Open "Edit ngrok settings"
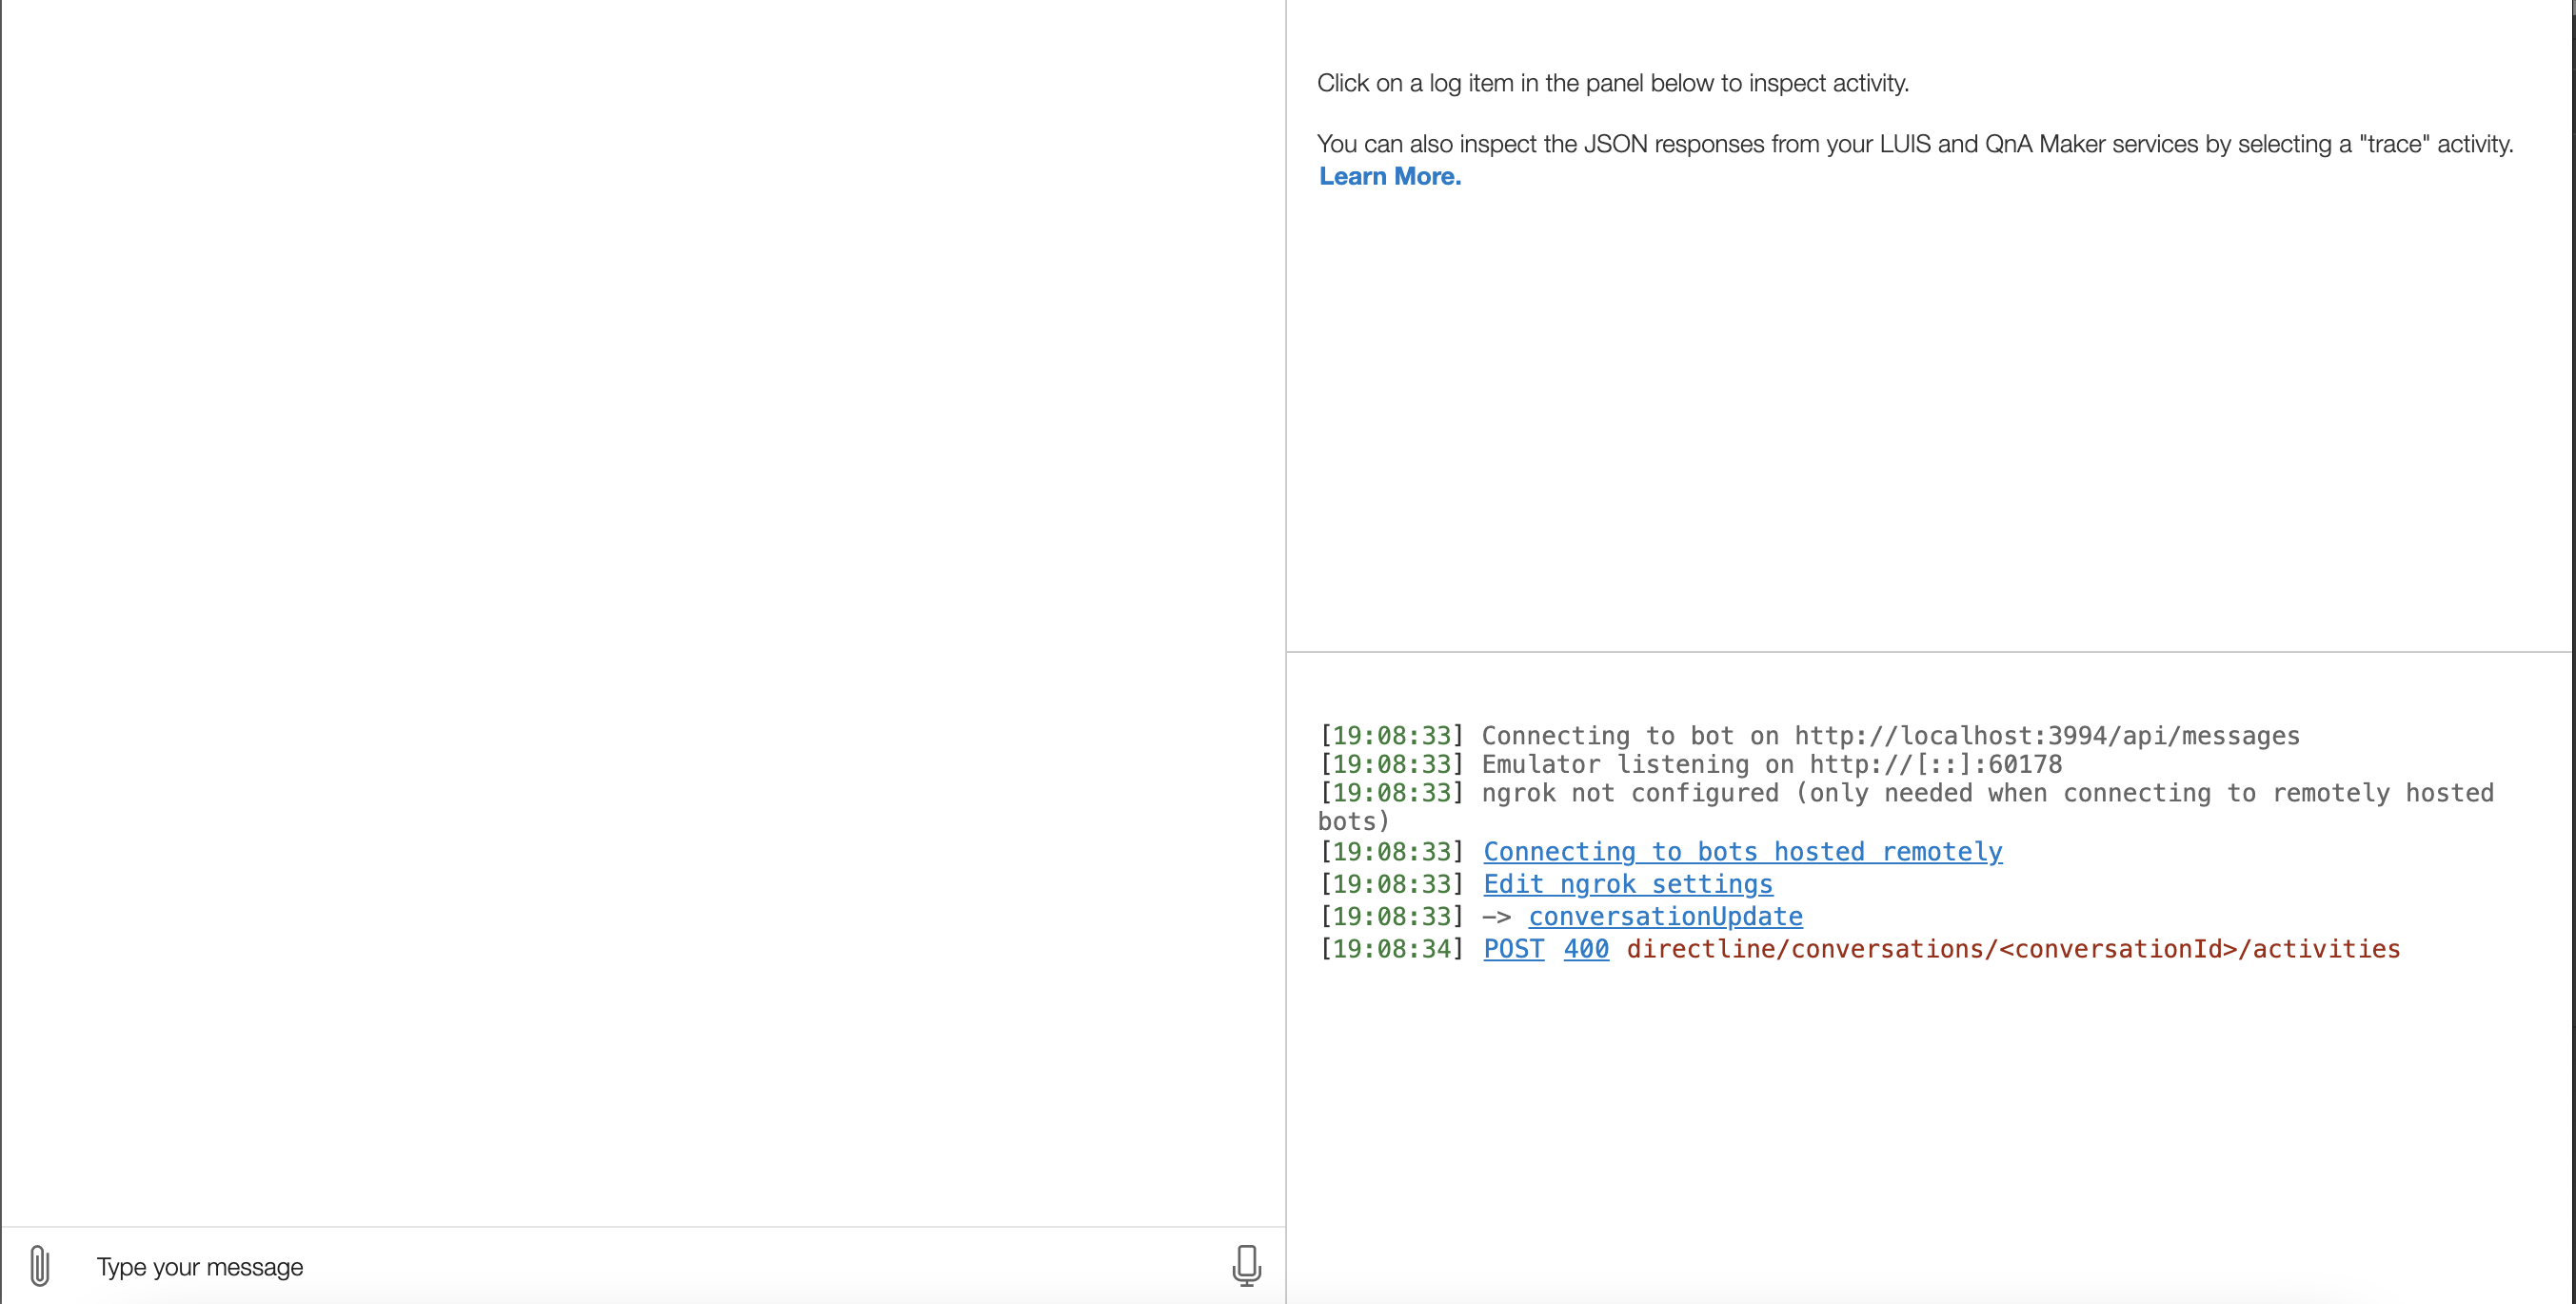The width and height of the screenshot is (2576, 1304). [1627, 884]
